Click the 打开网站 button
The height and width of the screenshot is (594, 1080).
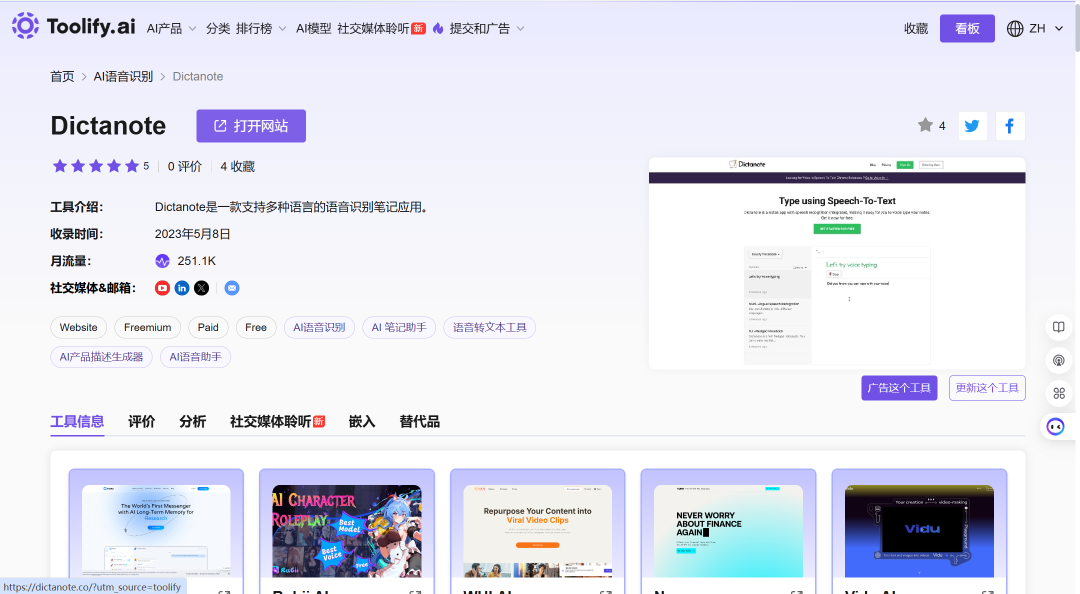pyautogui.click(x=251, y=126)
